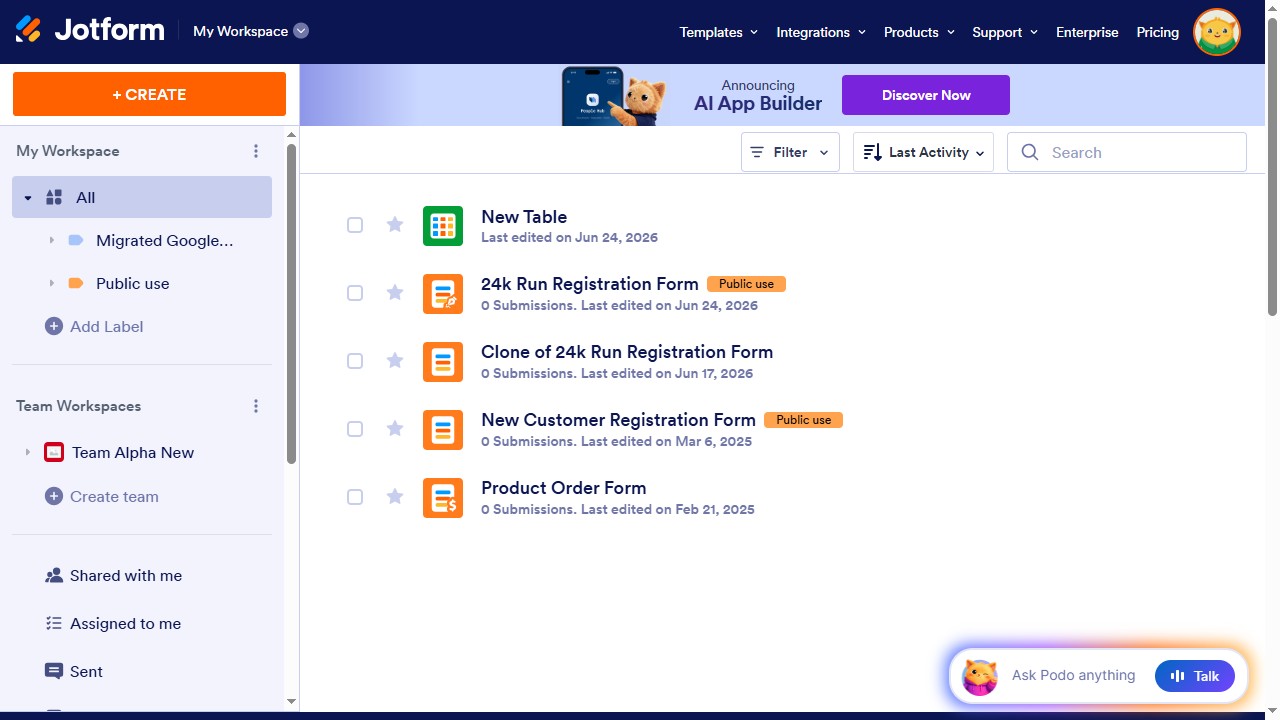The height and width of the screenshot is (720, 1280).
Task: Expand the Team Alpha New workspace
Action: pyautogui.click(x=28, y=452)
